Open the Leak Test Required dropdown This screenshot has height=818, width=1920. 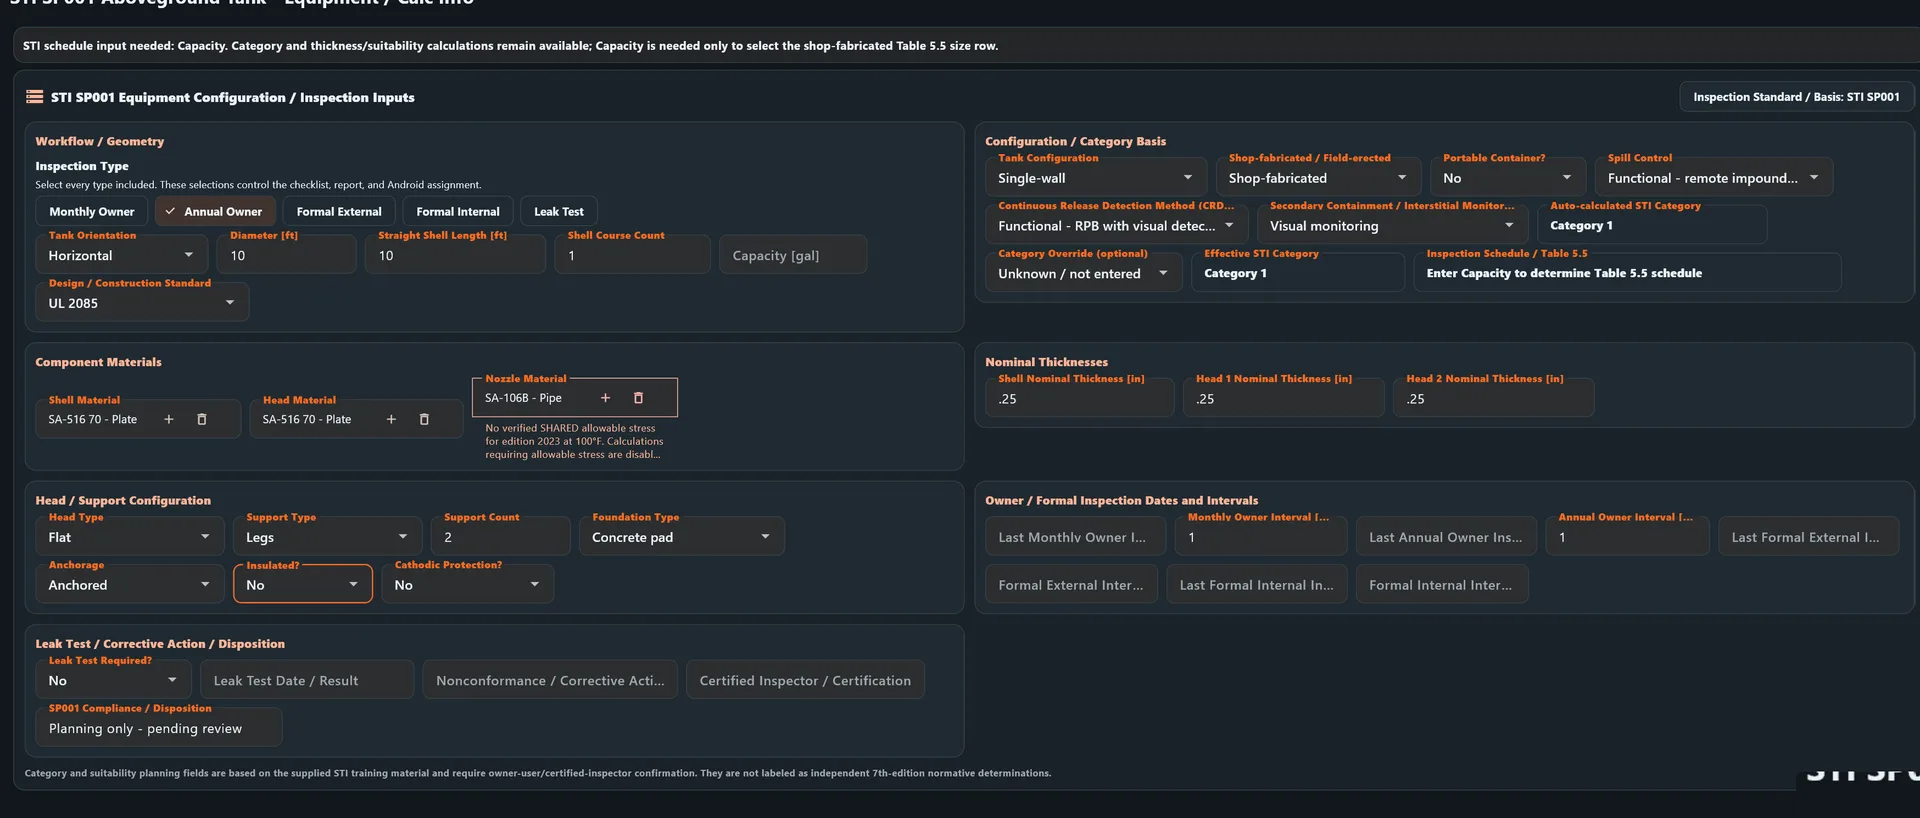(113, 680)
